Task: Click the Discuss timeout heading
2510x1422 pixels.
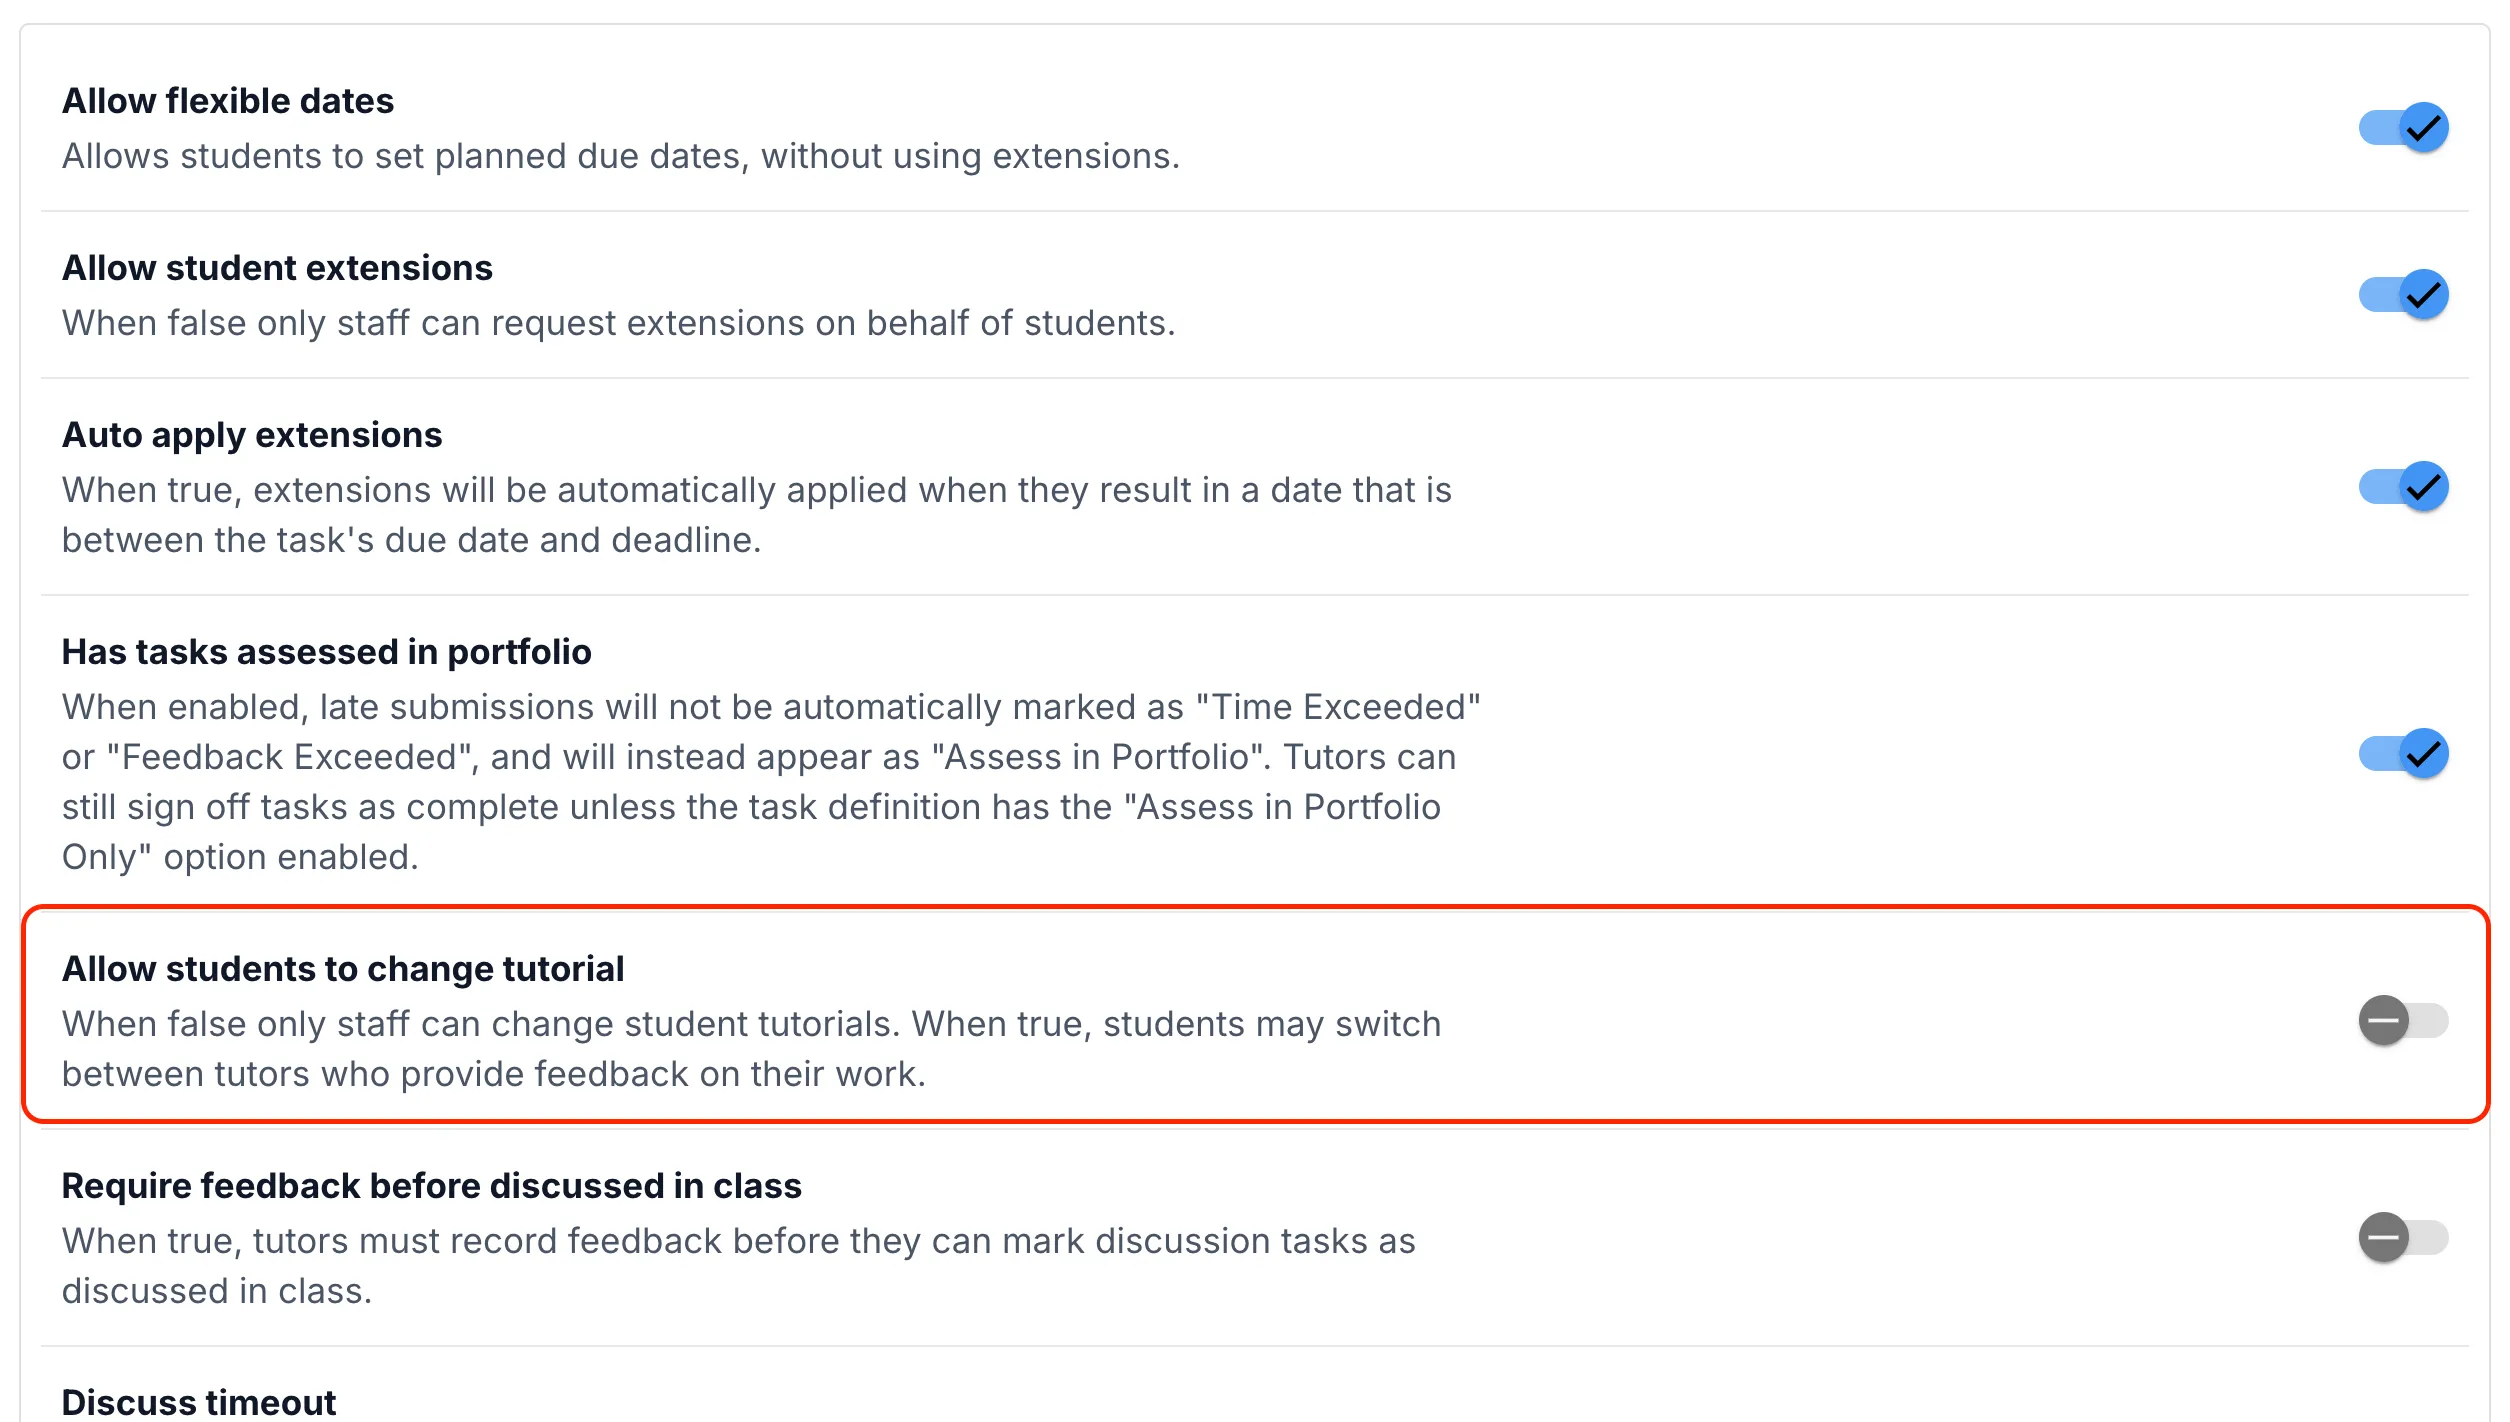Action: click(x=199, y=1402)
